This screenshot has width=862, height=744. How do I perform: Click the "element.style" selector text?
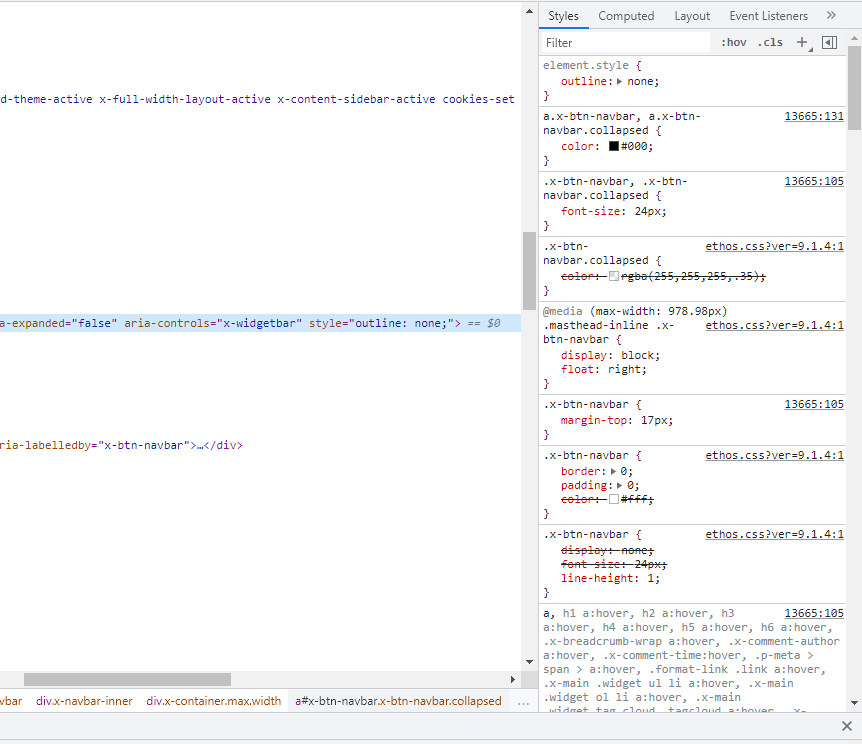point(585,65)
